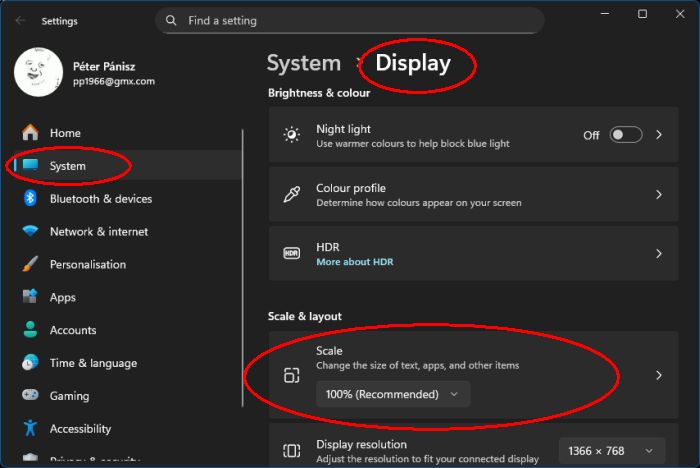Open the More about HDR link

[x=354, y=262]
